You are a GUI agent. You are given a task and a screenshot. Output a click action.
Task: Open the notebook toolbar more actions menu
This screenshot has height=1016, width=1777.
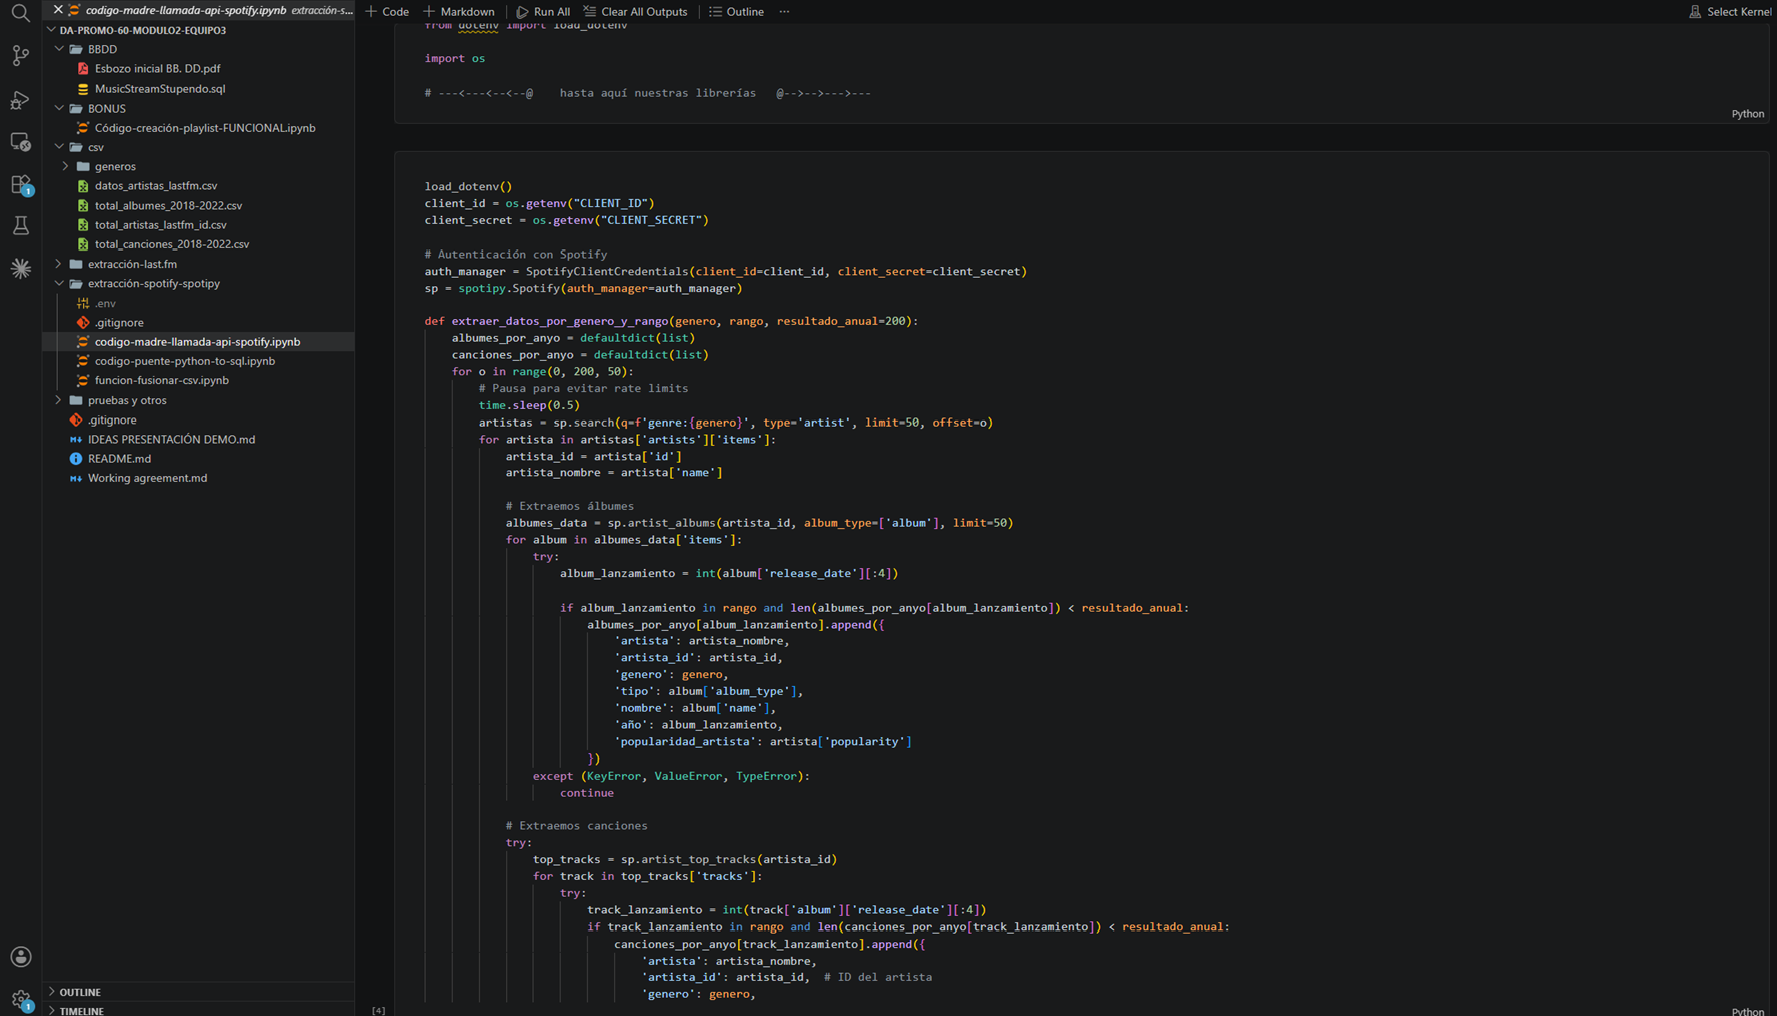pos(784,11)
